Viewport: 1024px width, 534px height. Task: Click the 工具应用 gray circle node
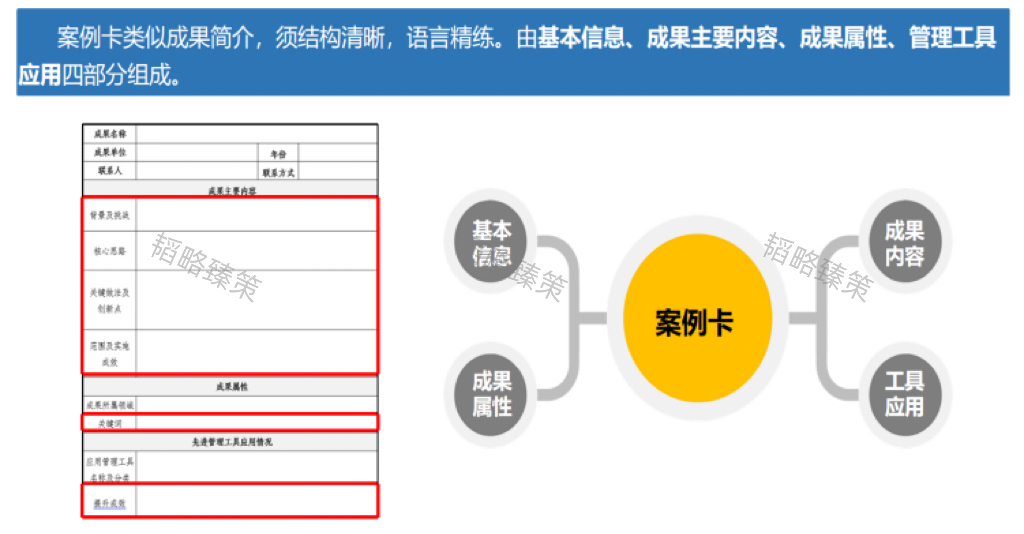[903, 393]
